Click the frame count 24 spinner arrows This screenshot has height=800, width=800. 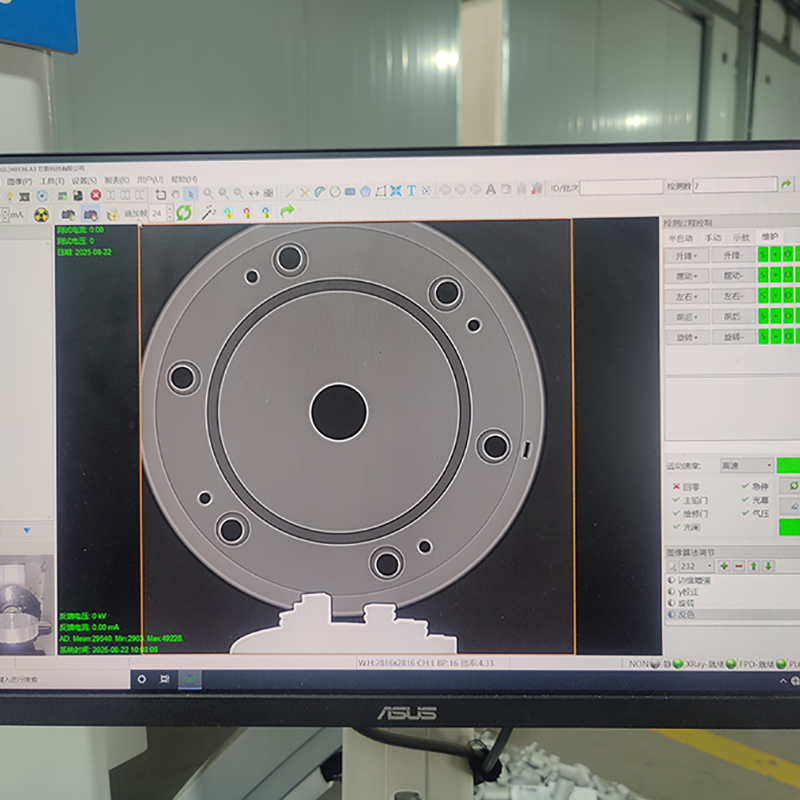[170, 213]
